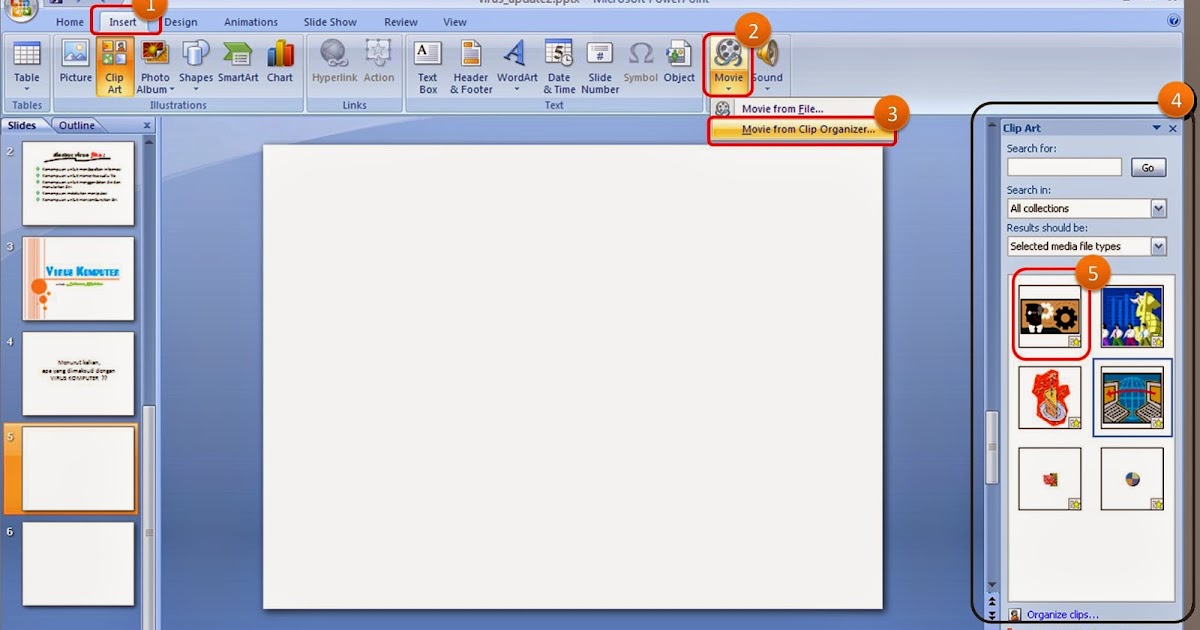Viewport: 1200px width, 630px height.
Task: Open the Office button menu
Action: point(20,8)
